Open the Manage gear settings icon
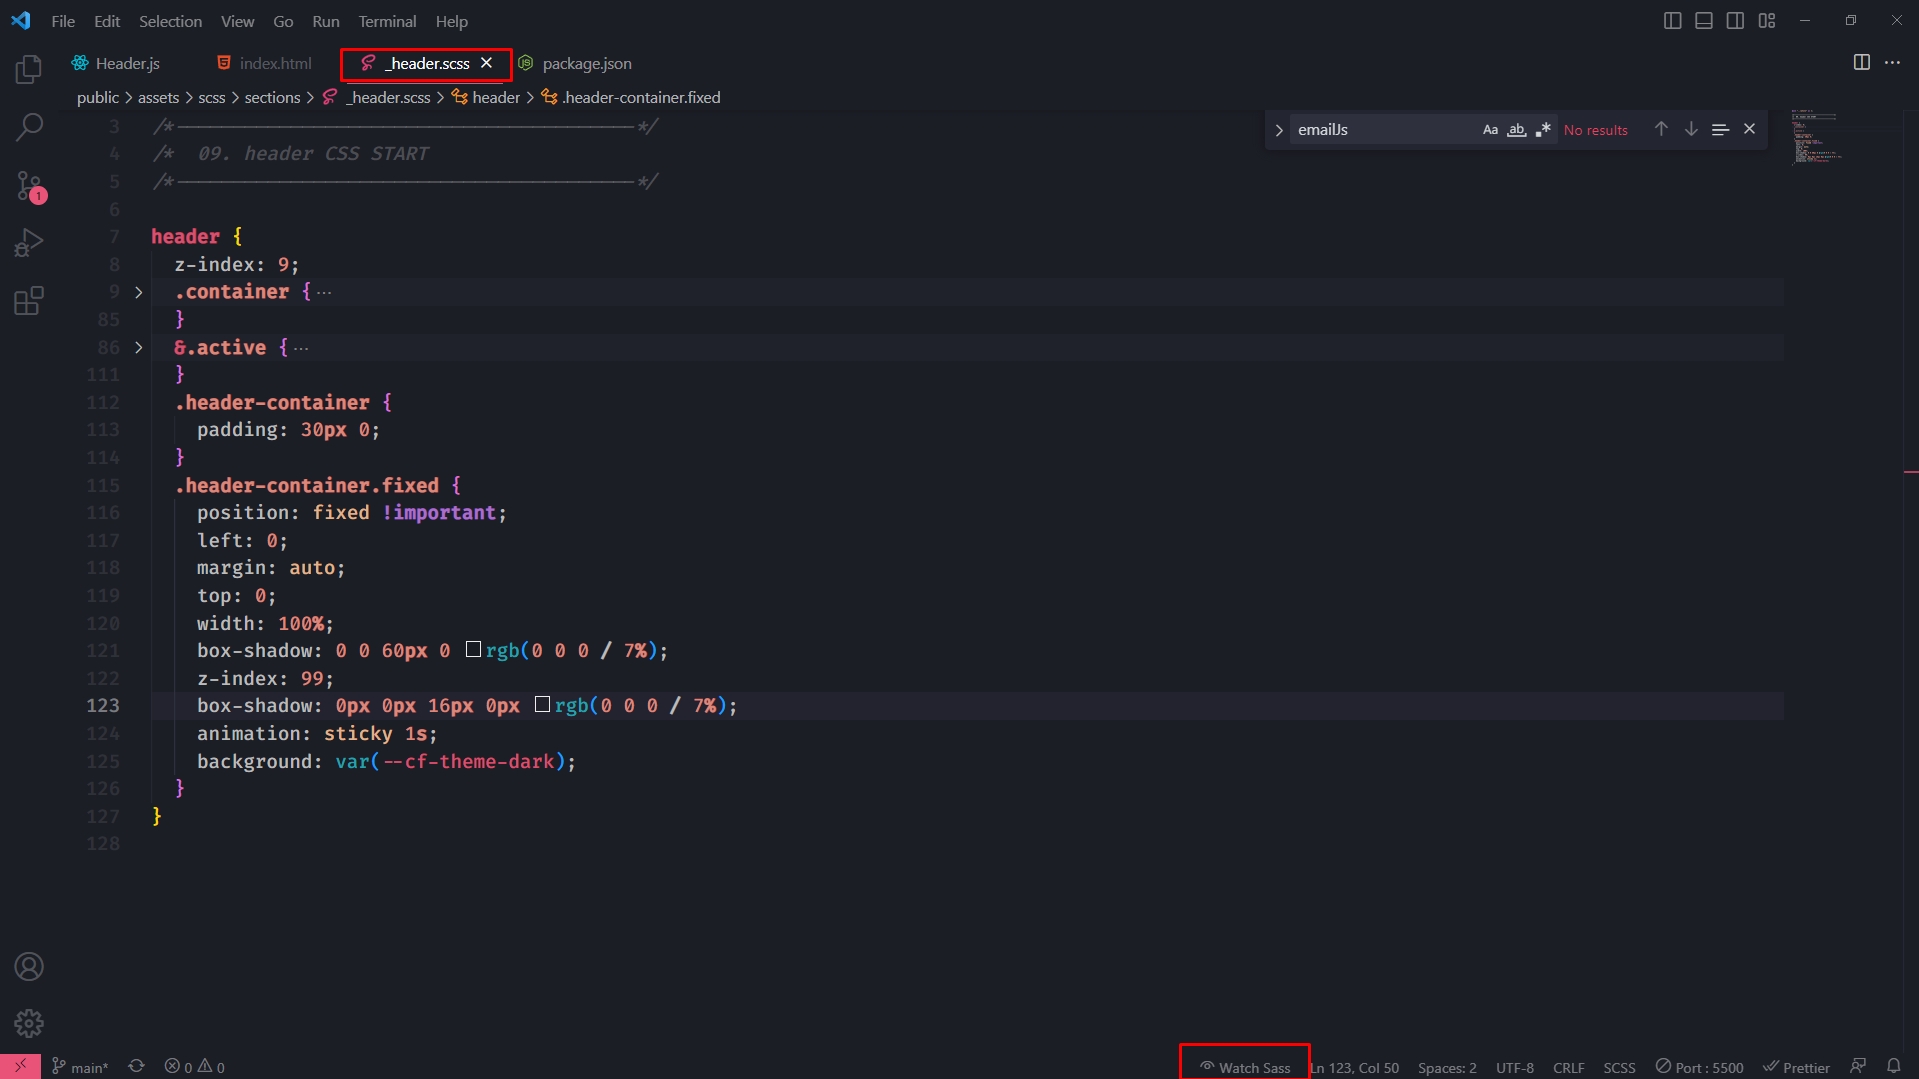This screenshot has height=1079, width=1919. tap(29, 1023)
